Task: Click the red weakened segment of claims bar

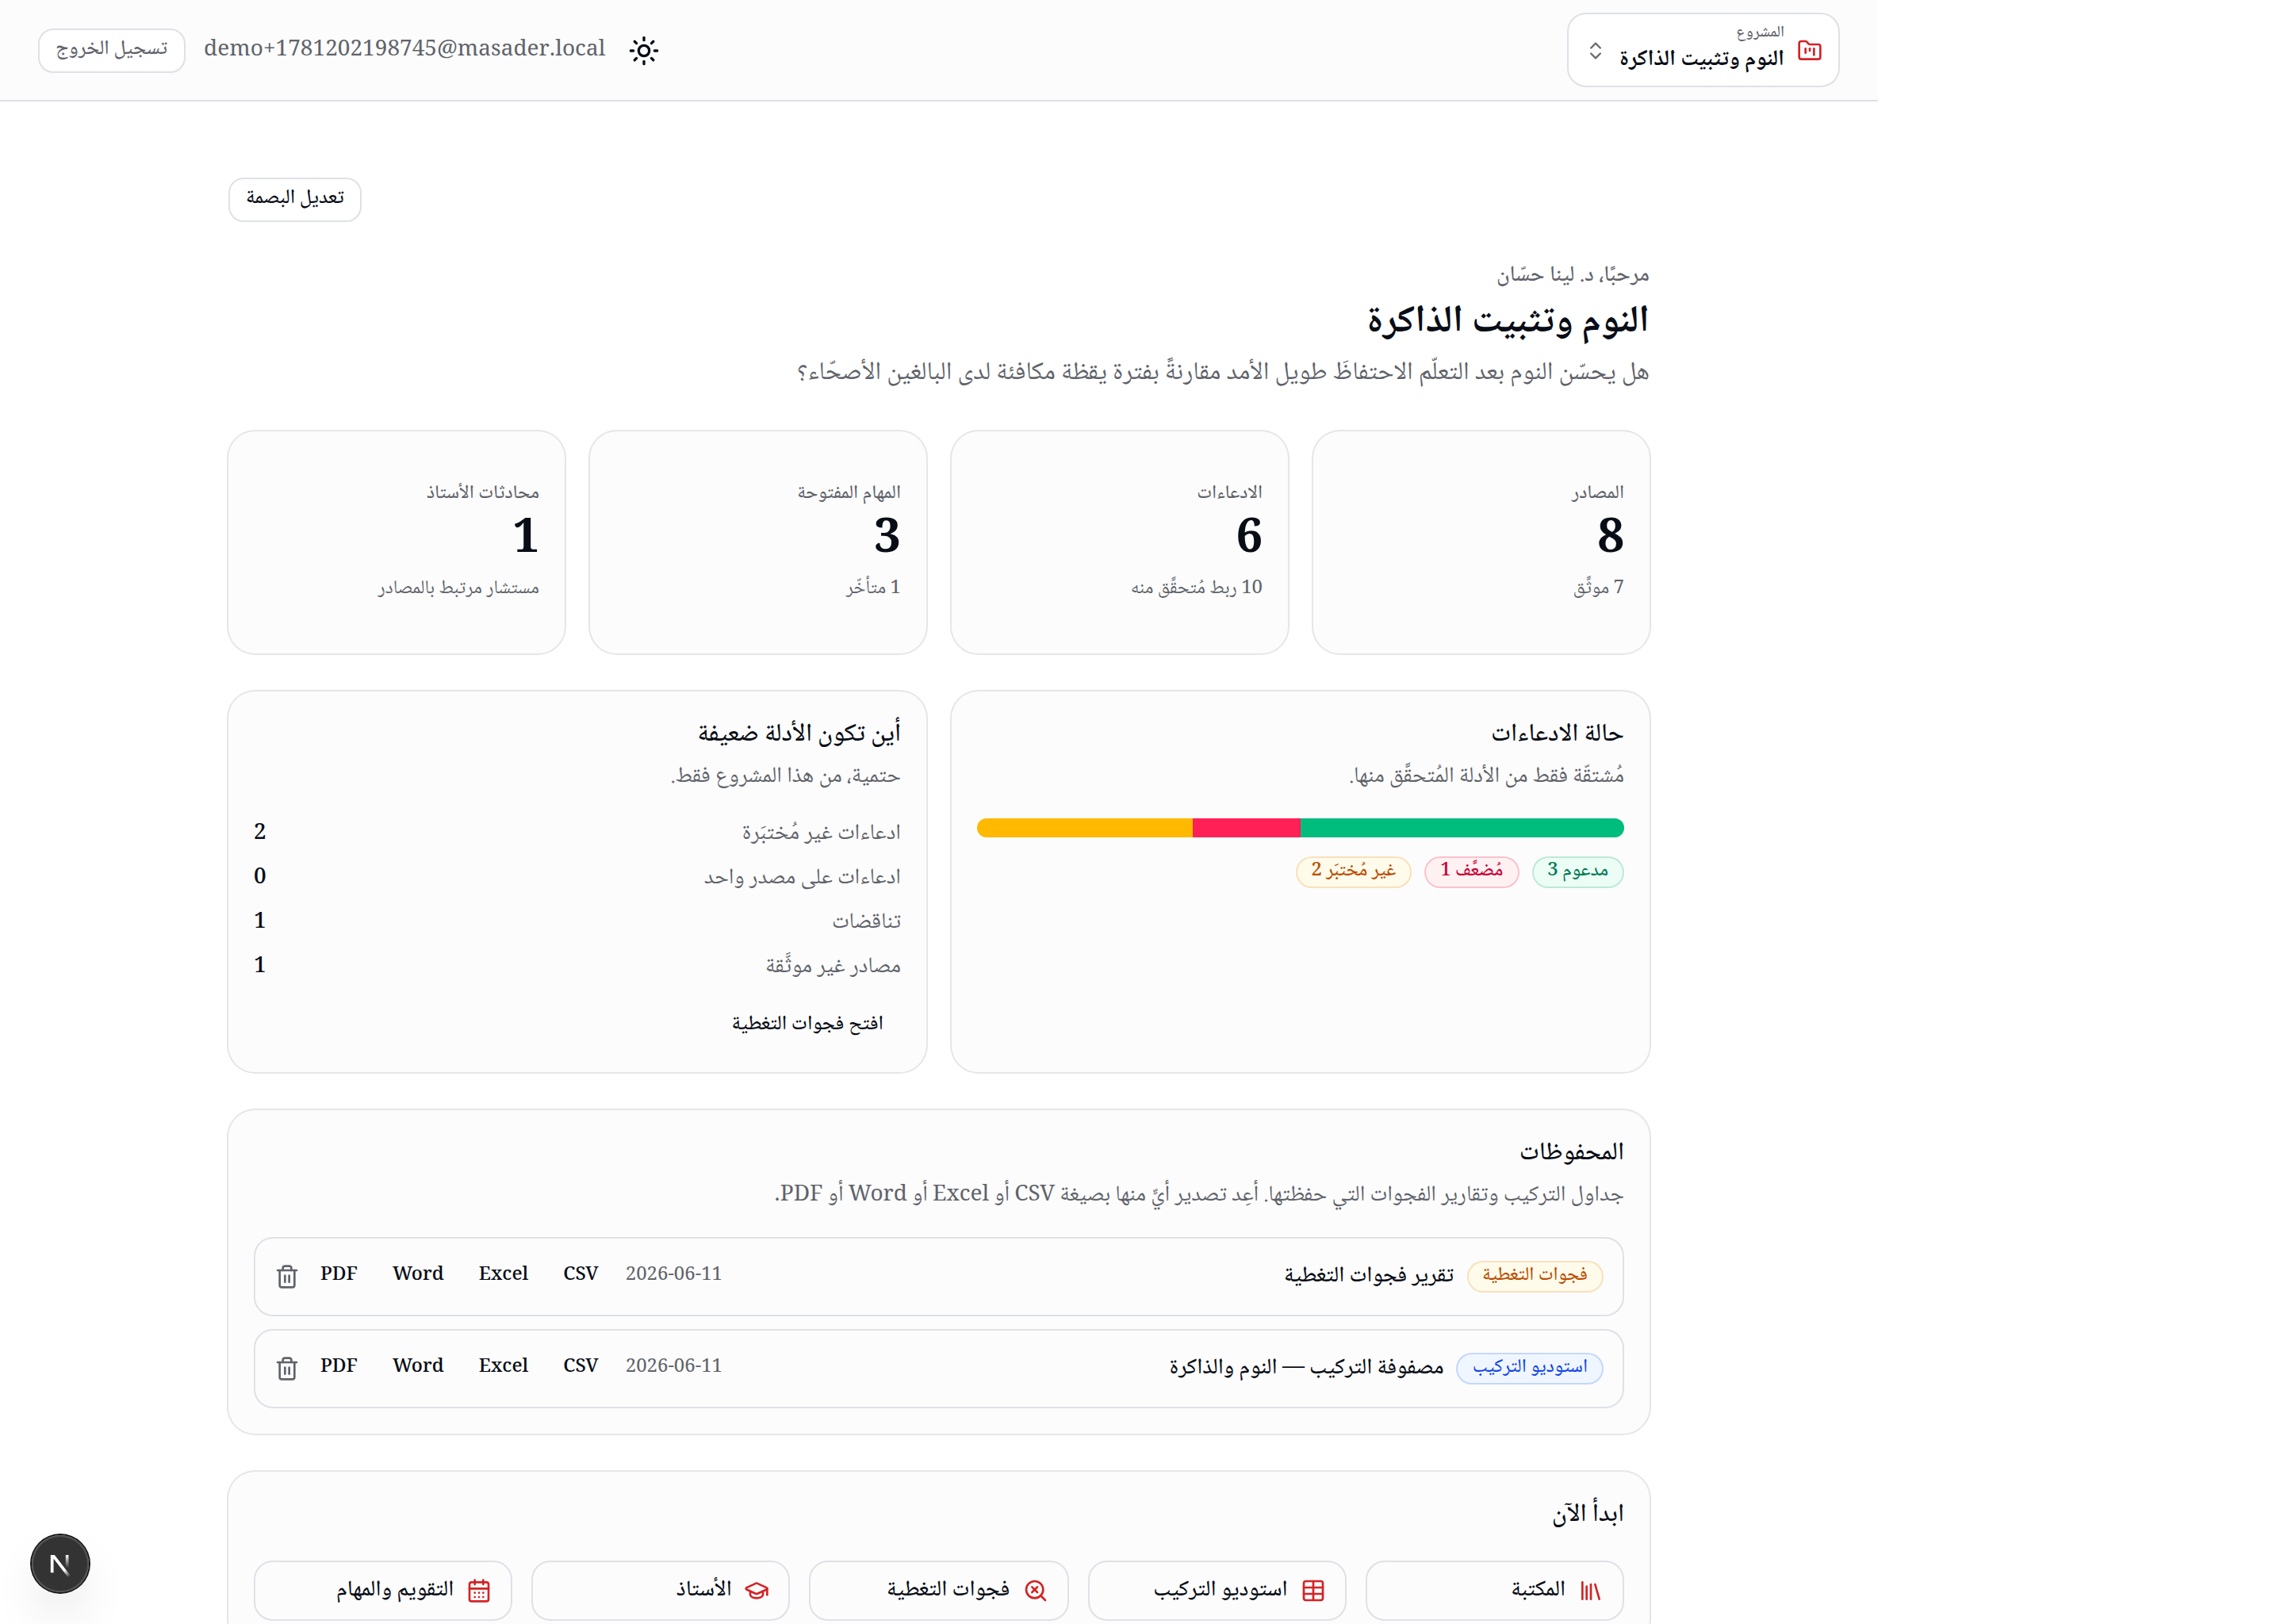Action: pyautogui.click(x=1246, y=828)
